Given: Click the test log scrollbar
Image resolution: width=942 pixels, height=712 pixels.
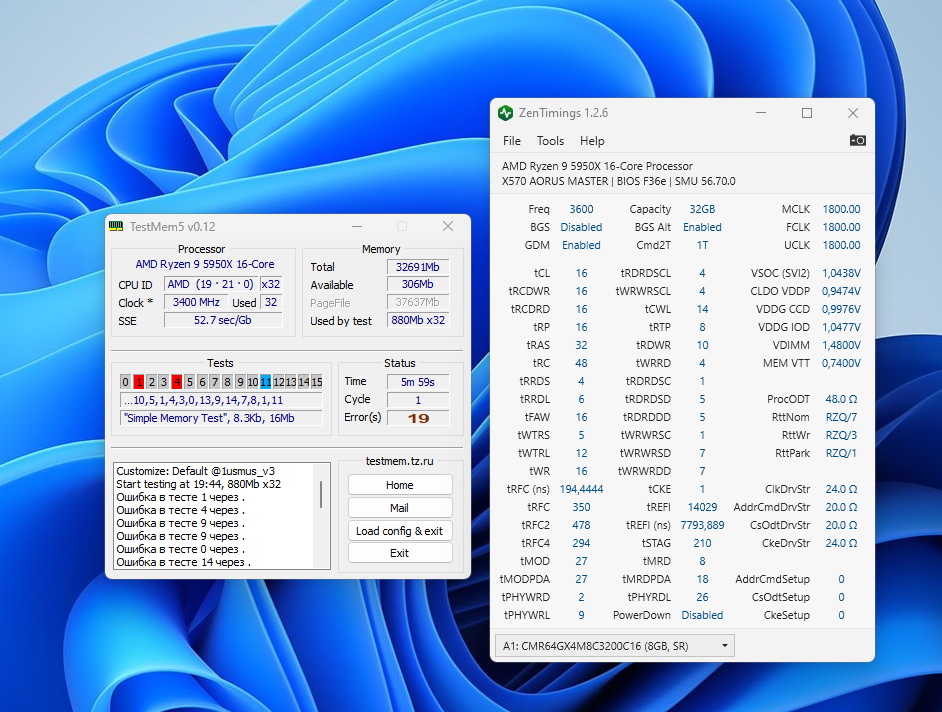Looking at the screenshot, I should pos(321,495).
